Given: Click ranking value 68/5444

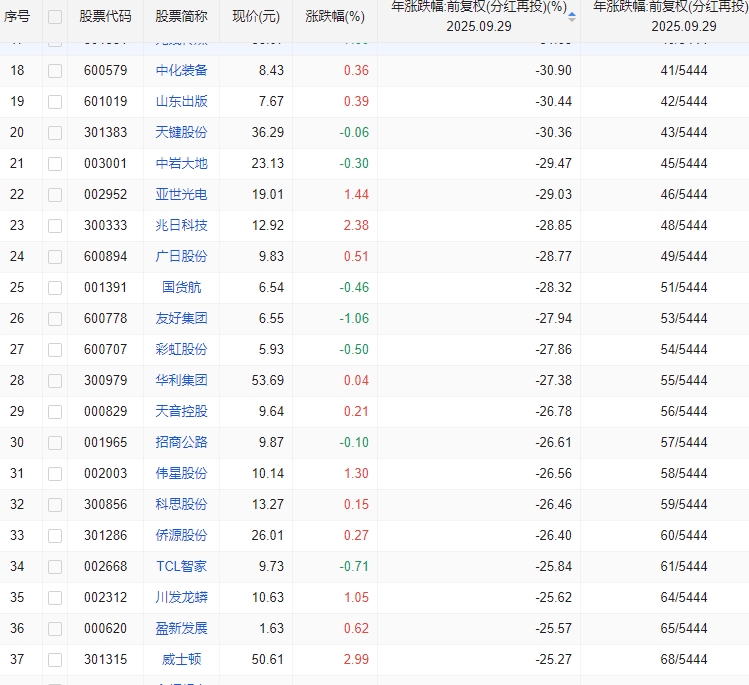Looking at the screenshot, I should coord(684,660).
